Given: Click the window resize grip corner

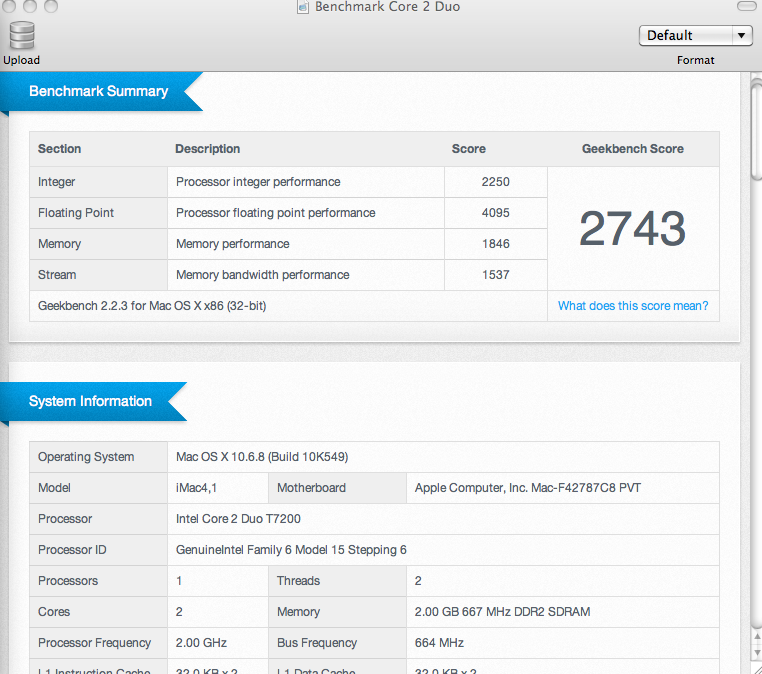Looking at the screenshot, I should tap(757, 669).
